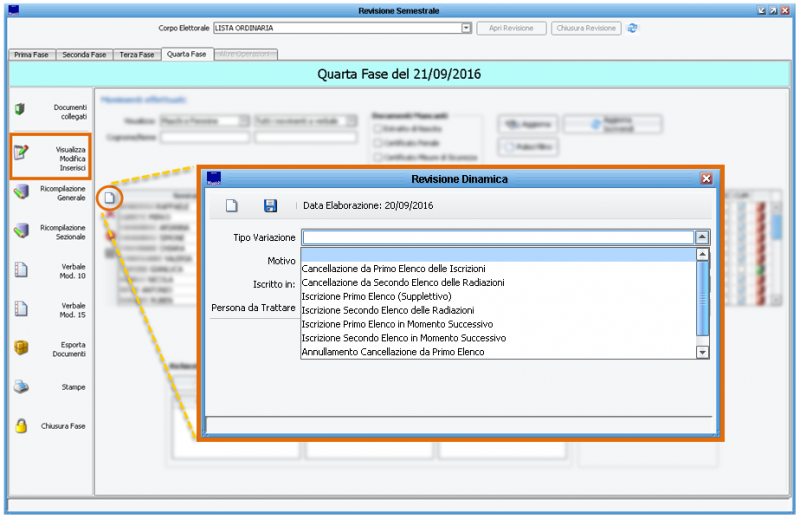The width and height of the screenshot is (800, 519).
Task: Select Cancellazione da Secondo Elenco delle Radiazioni
Action: (403, 282)
